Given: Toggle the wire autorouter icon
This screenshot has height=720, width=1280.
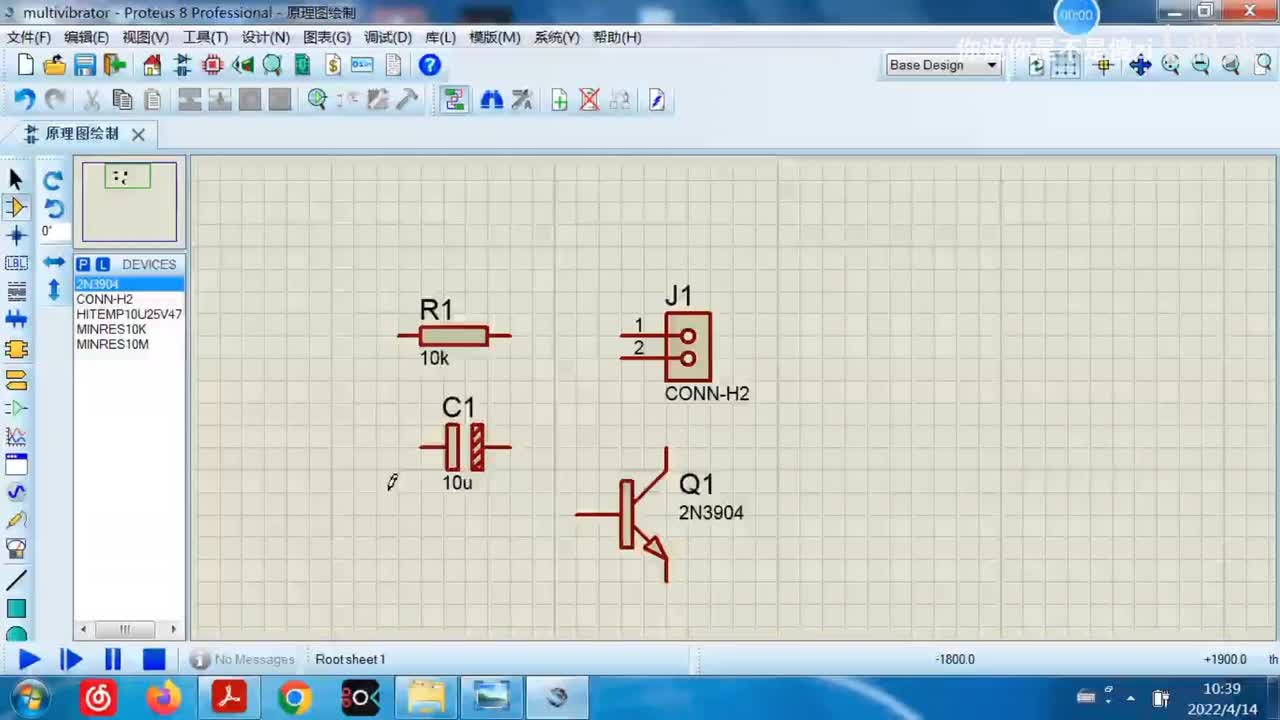Looking at the screenshot, I should [455, 100].
